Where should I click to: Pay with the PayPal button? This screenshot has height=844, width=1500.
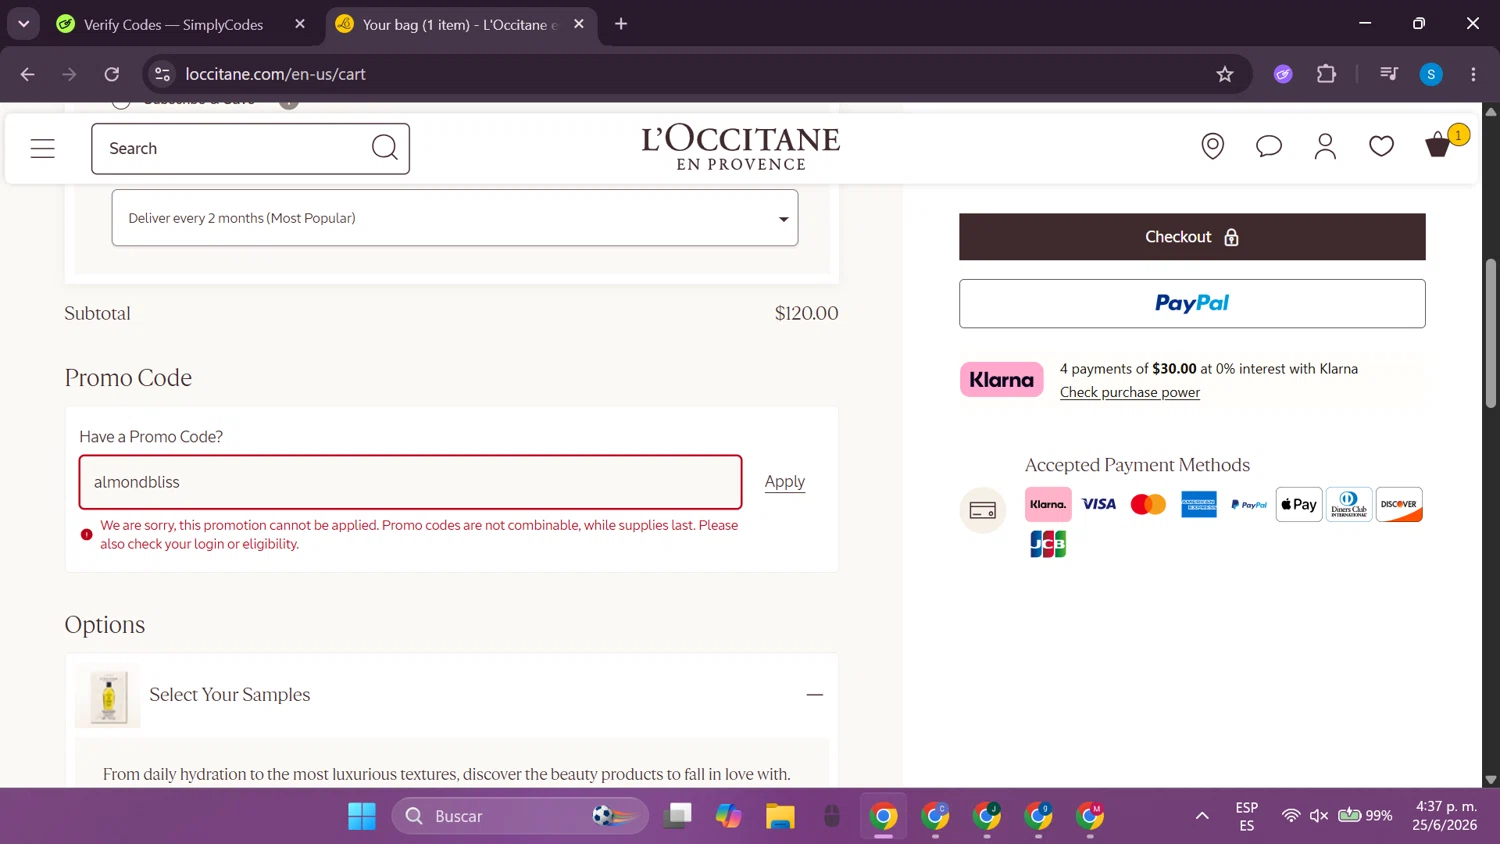(x=1192, y=303)
